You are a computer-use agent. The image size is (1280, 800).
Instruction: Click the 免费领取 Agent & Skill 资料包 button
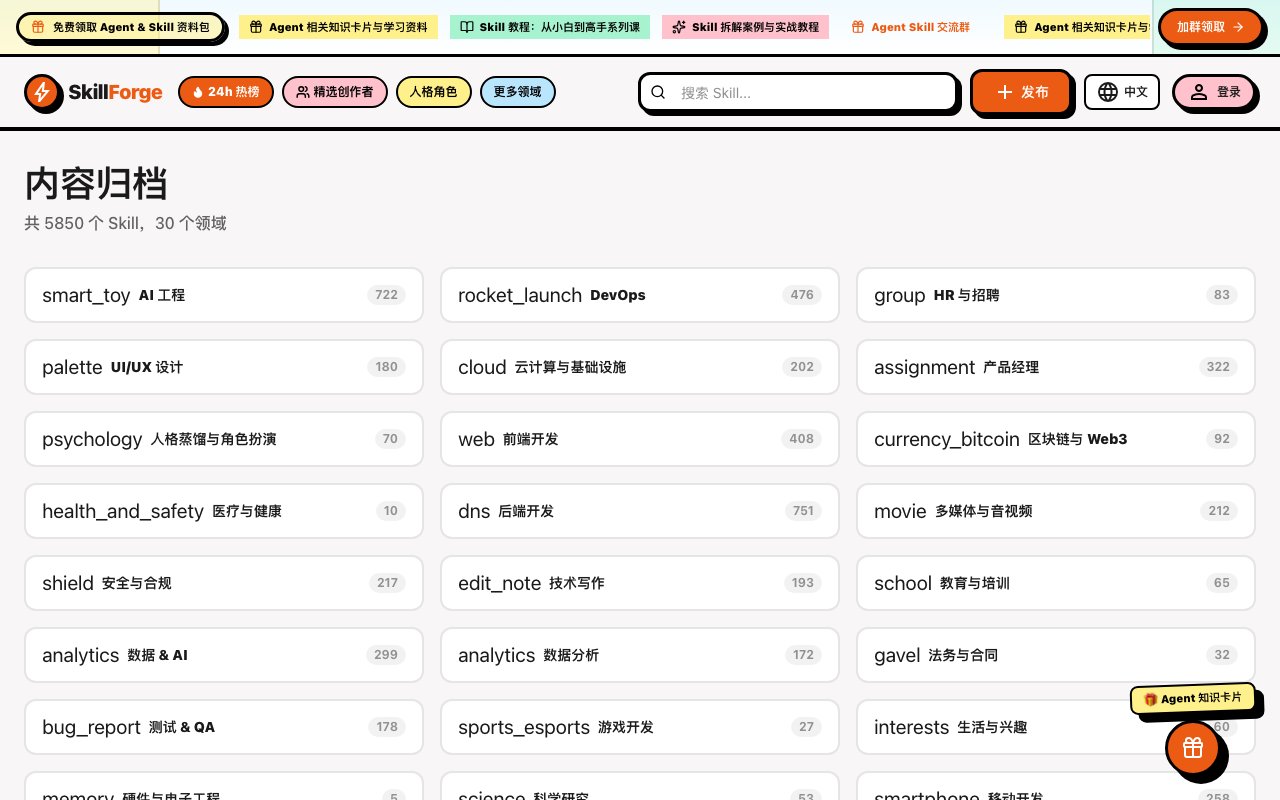point(120,27)
